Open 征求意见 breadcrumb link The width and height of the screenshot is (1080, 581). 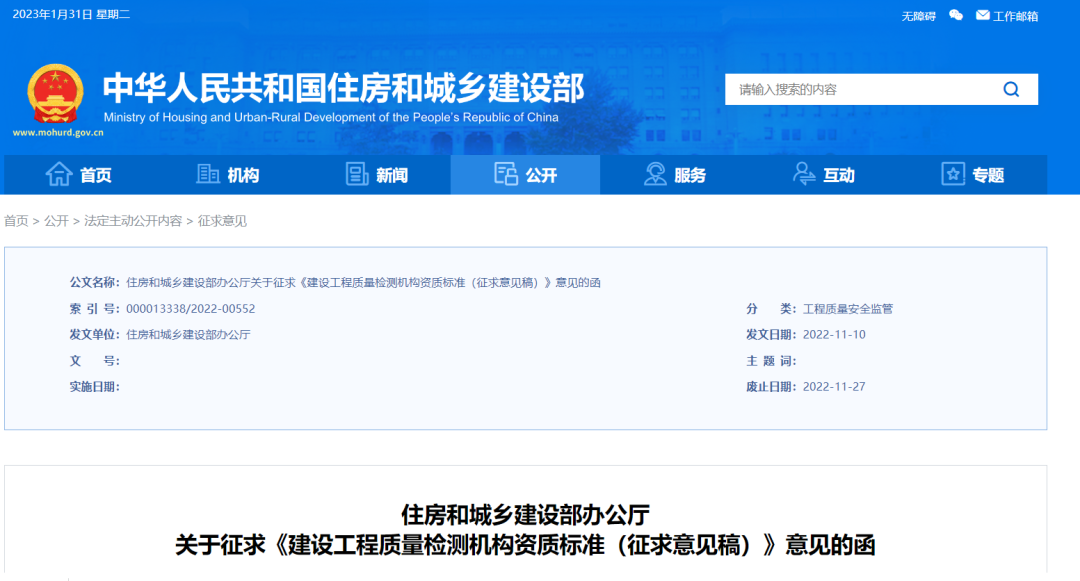pos(222,221)
